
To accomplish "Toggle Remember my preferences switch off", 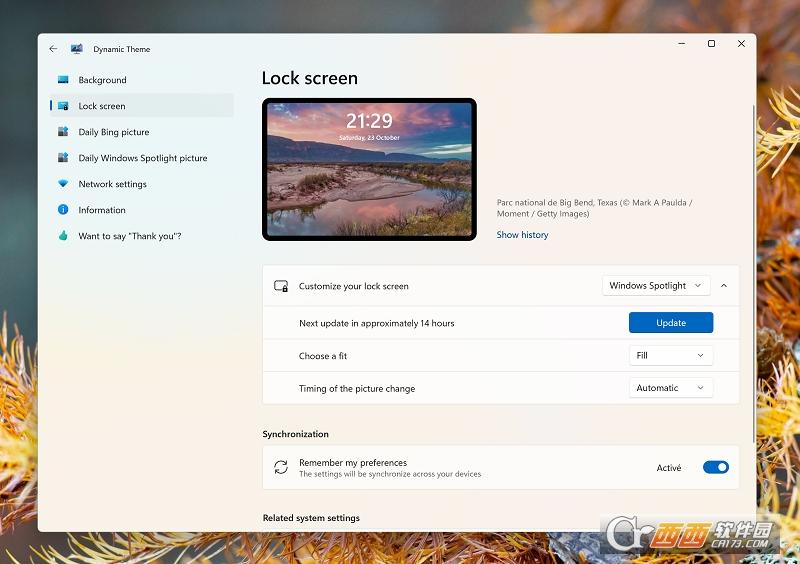I will click(716, 467).
